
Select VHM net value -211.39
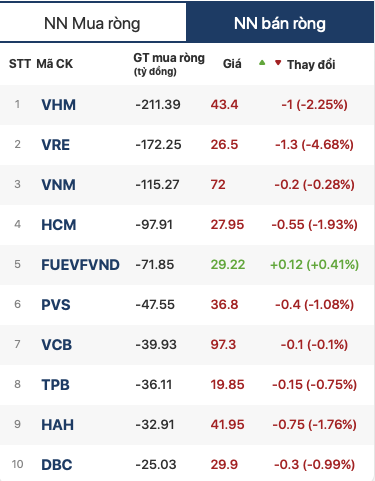click(x=158, y=105)
